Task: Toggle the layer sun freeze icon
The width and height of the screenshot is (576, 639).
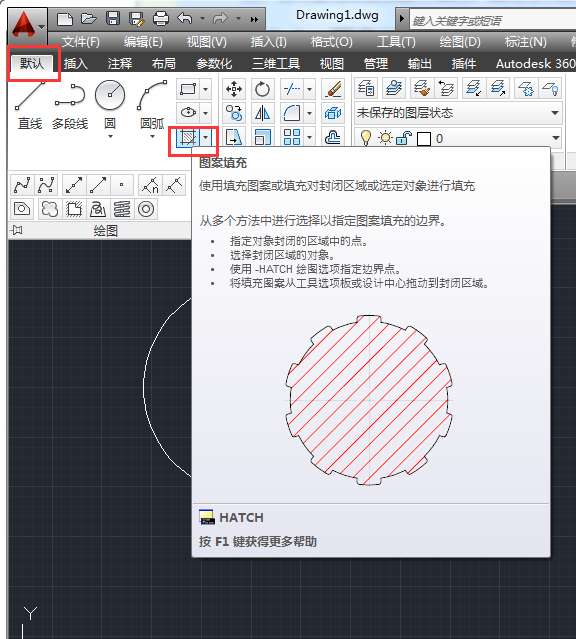Action: tap(385, 138)
